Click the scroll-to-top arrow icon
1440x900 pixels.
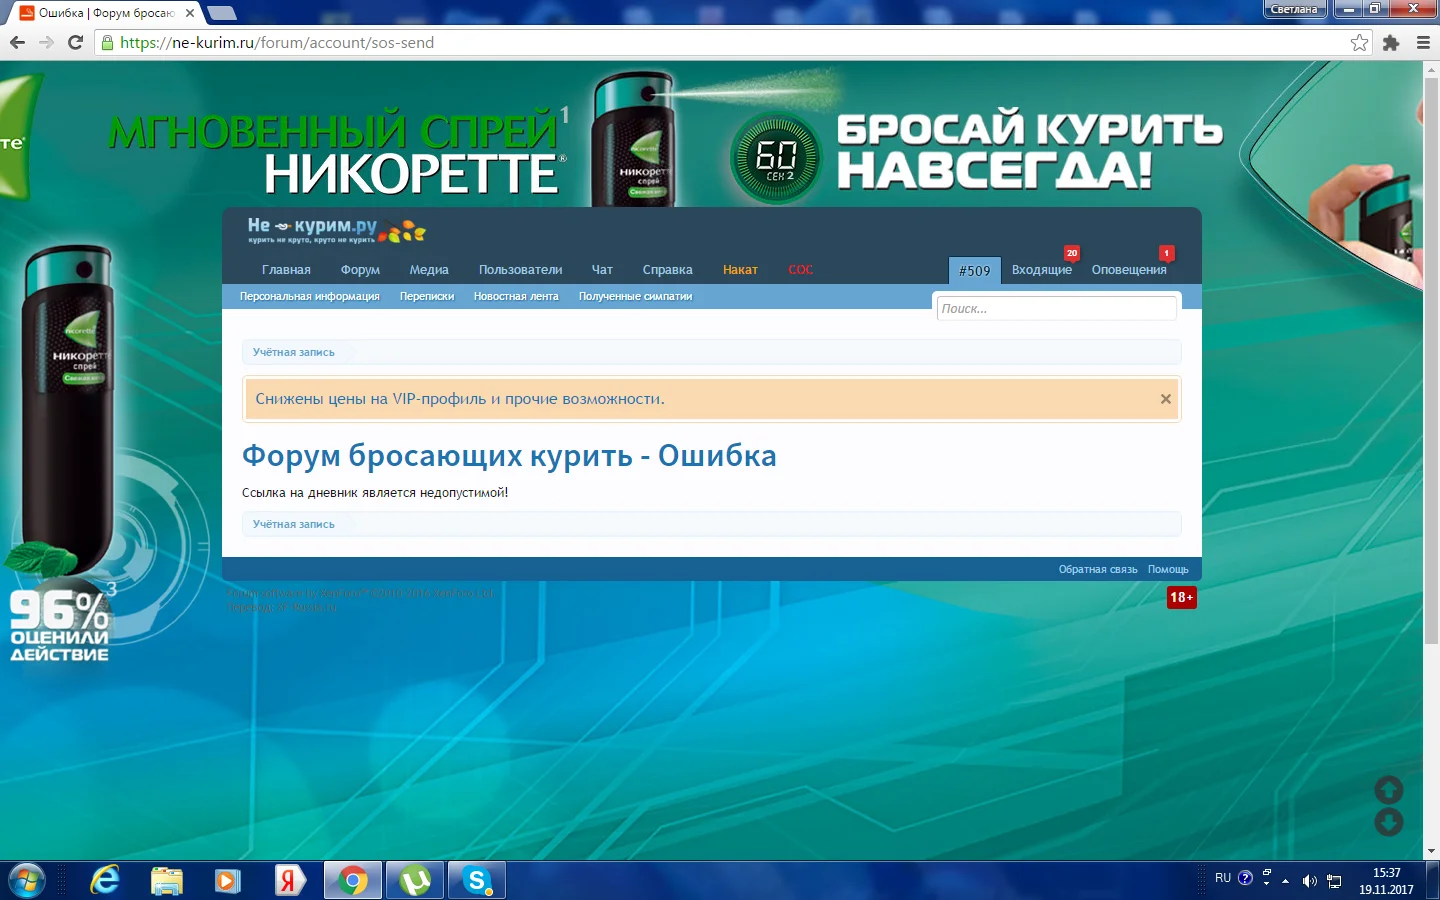(1388, 790)
